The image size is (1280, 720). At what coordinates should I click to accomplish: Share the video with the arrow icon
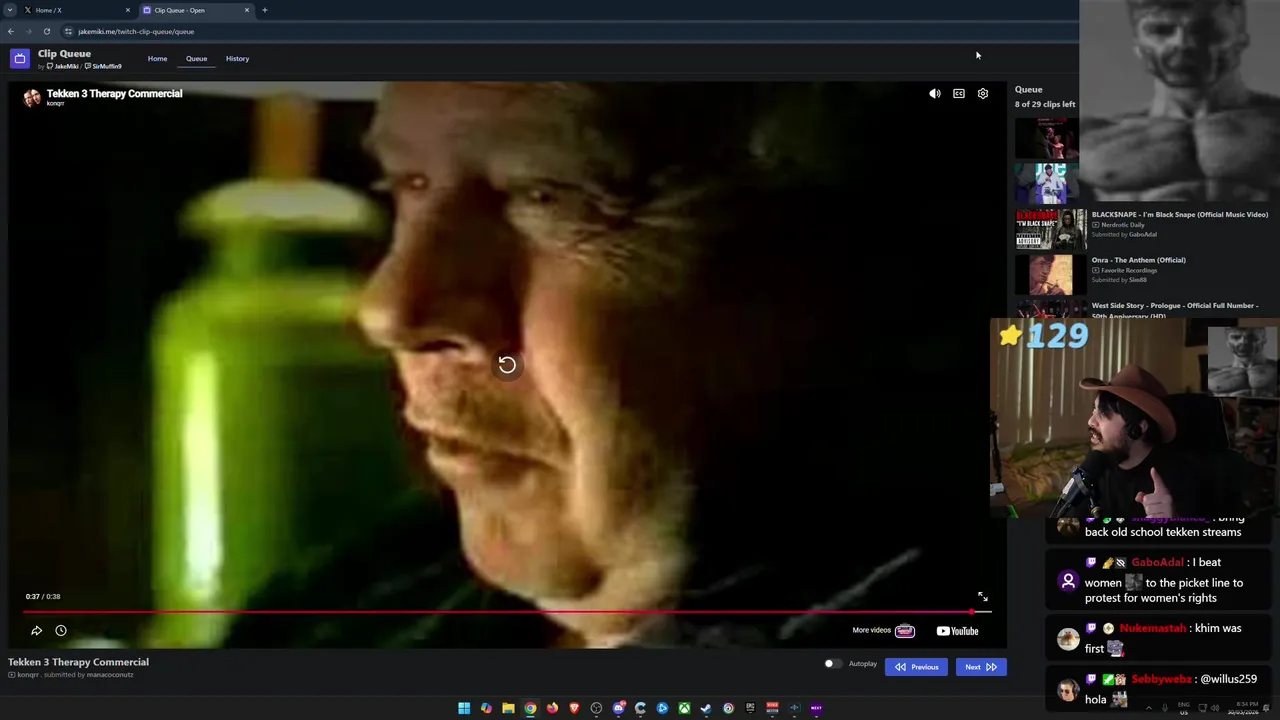pos(37,631)
